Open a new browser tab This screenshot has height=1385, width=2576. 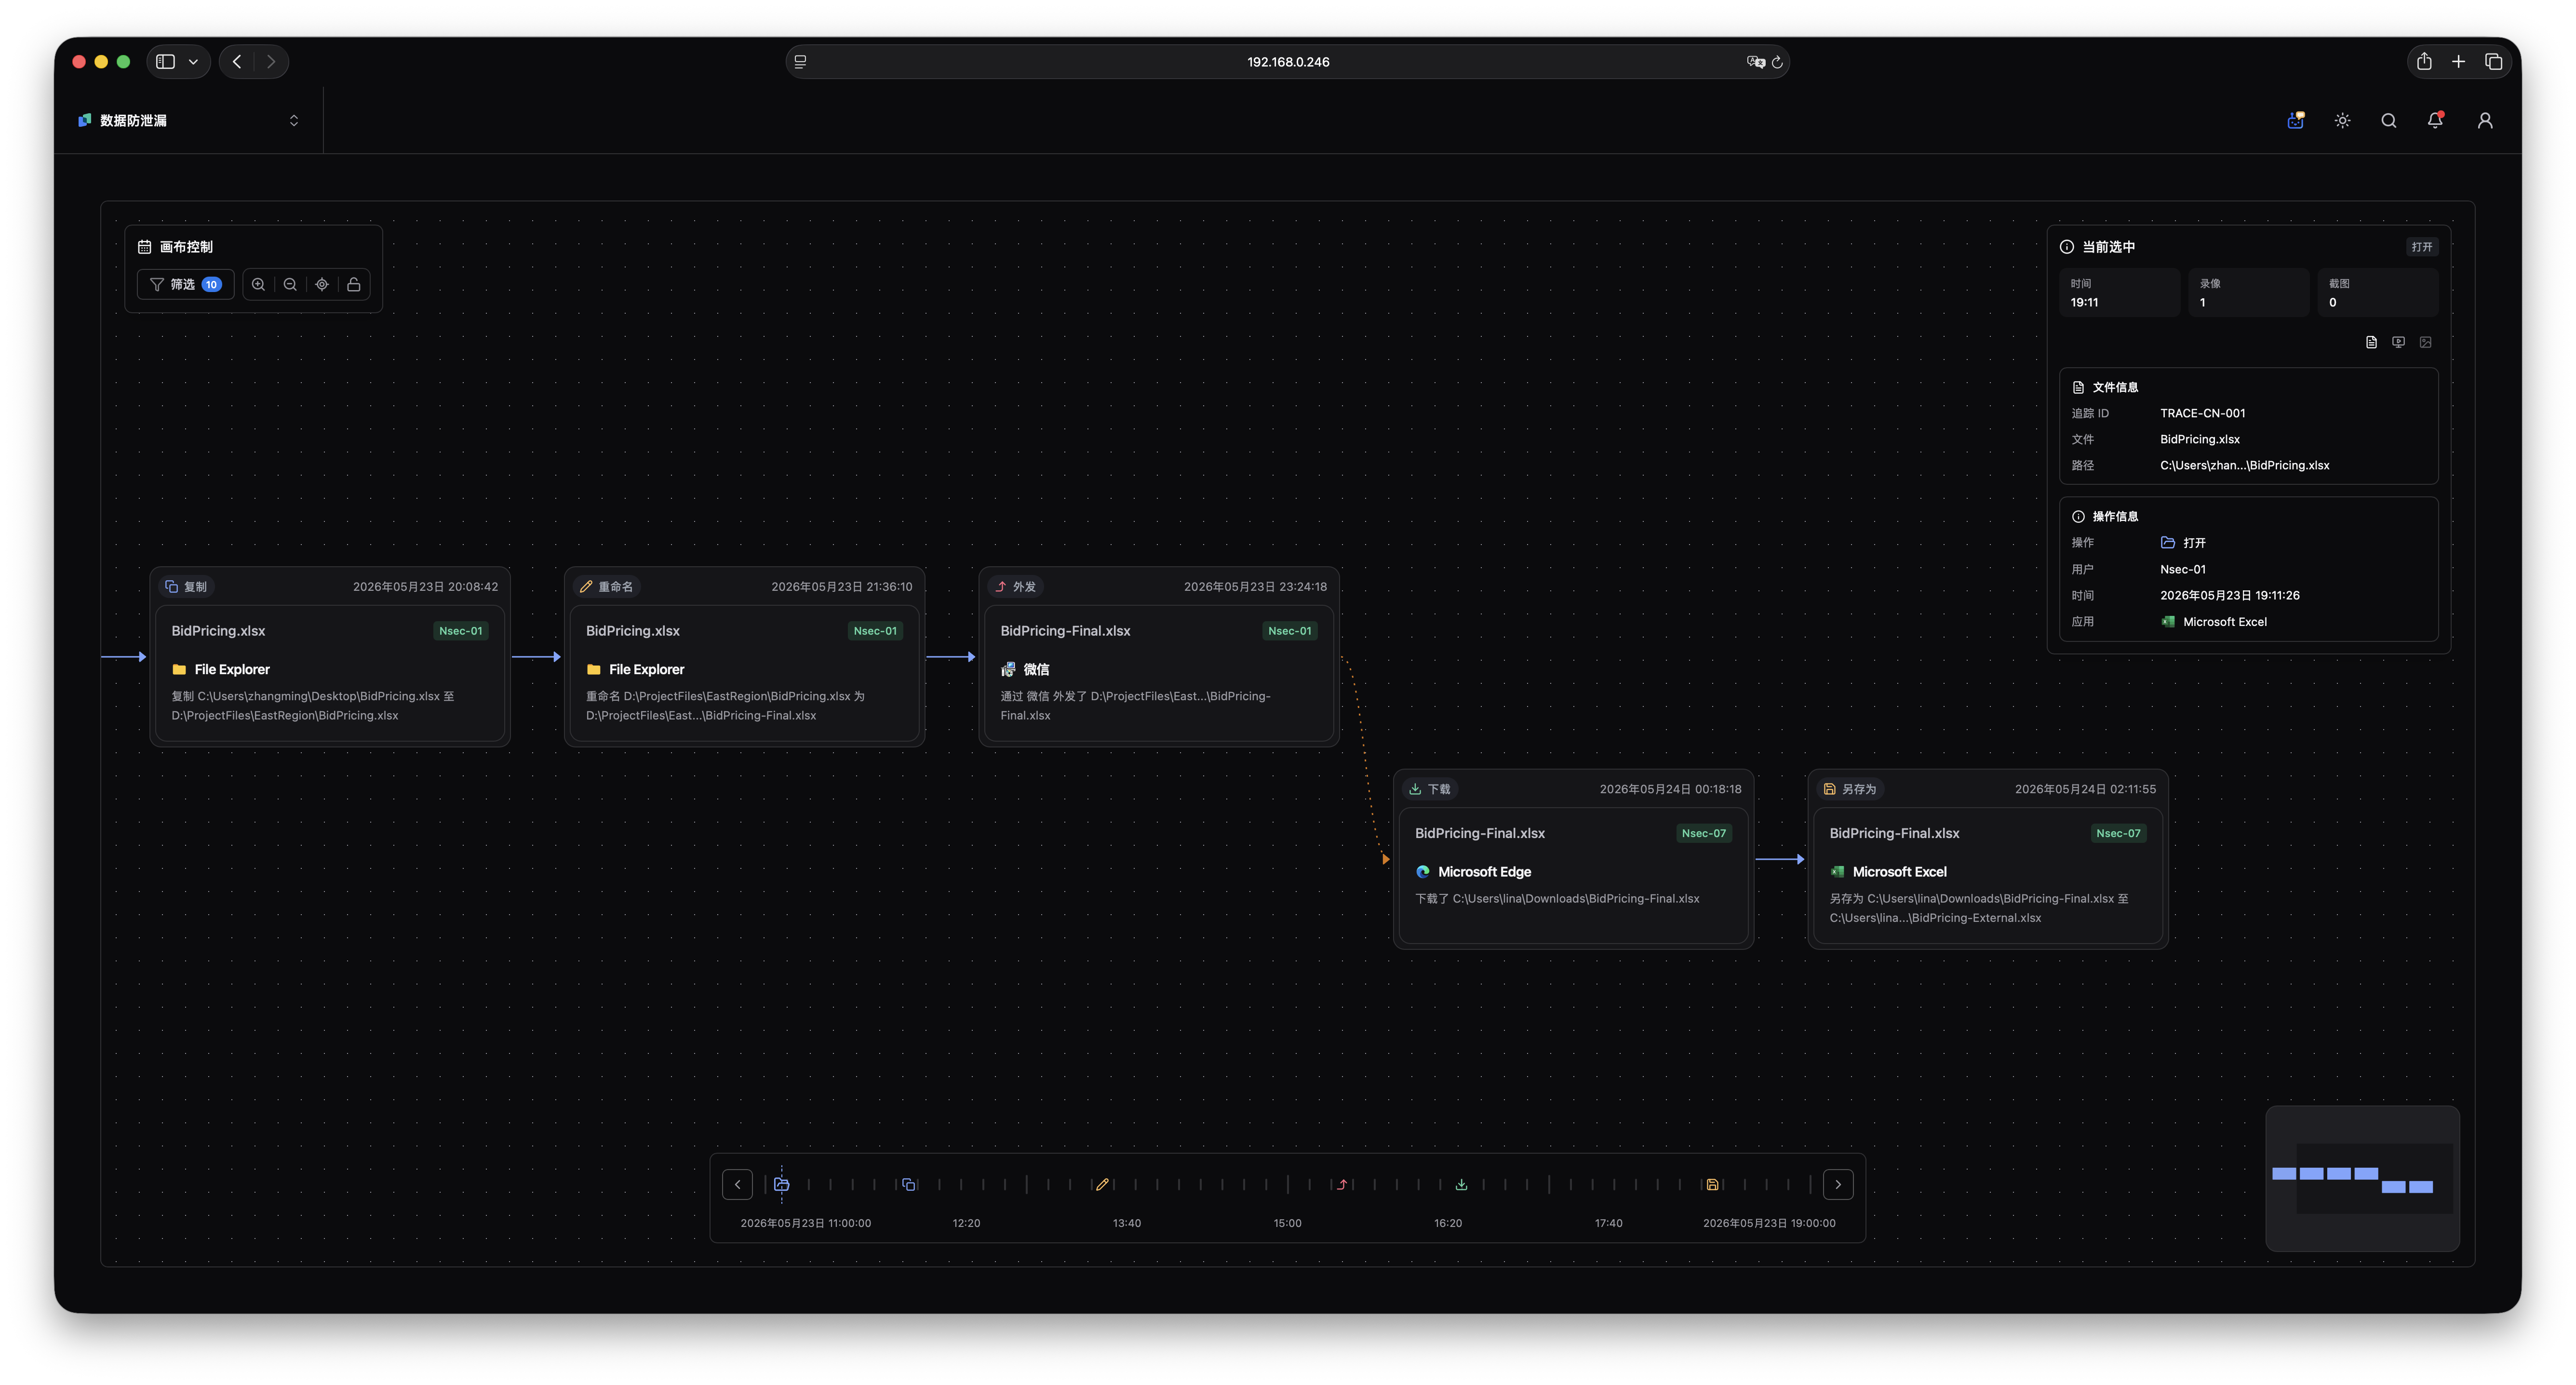[2458, 62]
